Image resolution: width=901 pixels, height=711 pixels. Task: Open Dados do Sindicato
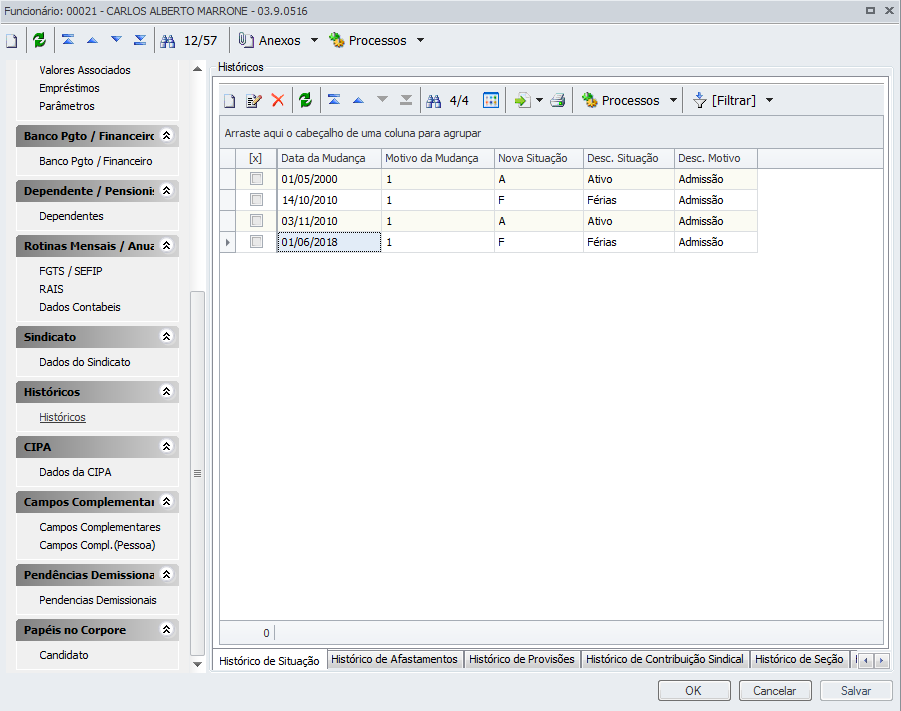84,362
